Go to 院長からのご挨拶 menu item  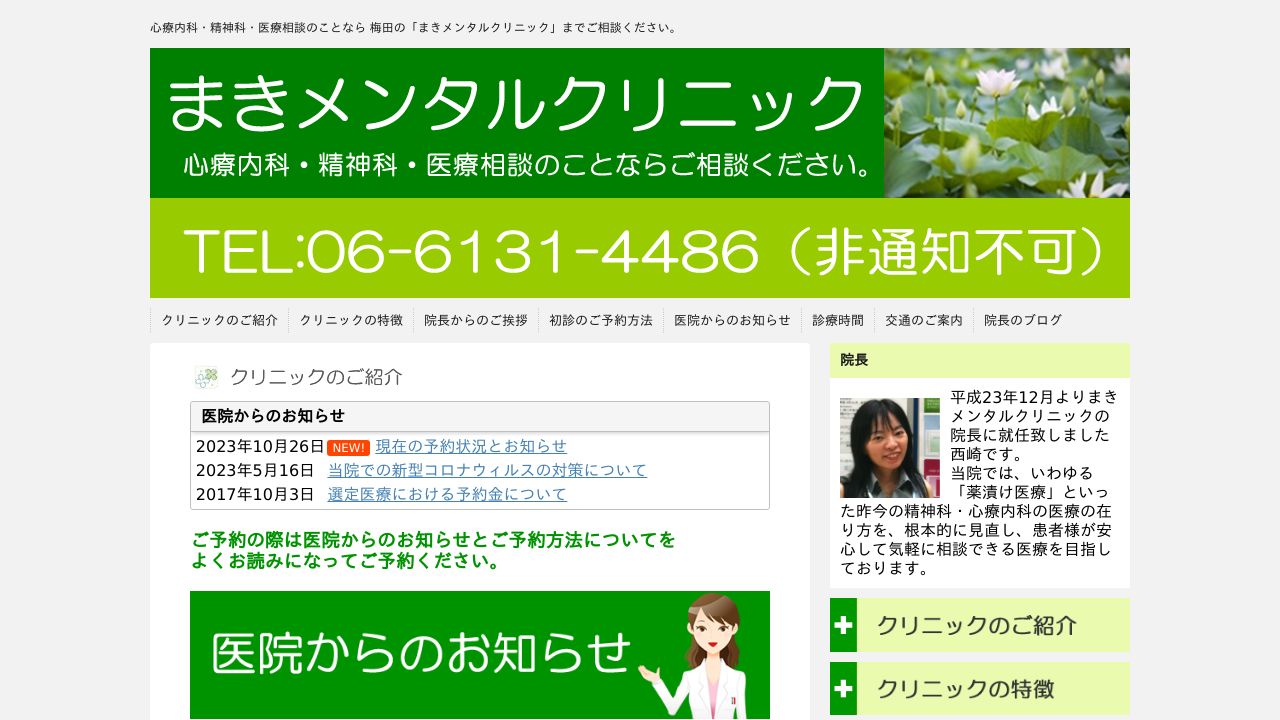[475, 321]
